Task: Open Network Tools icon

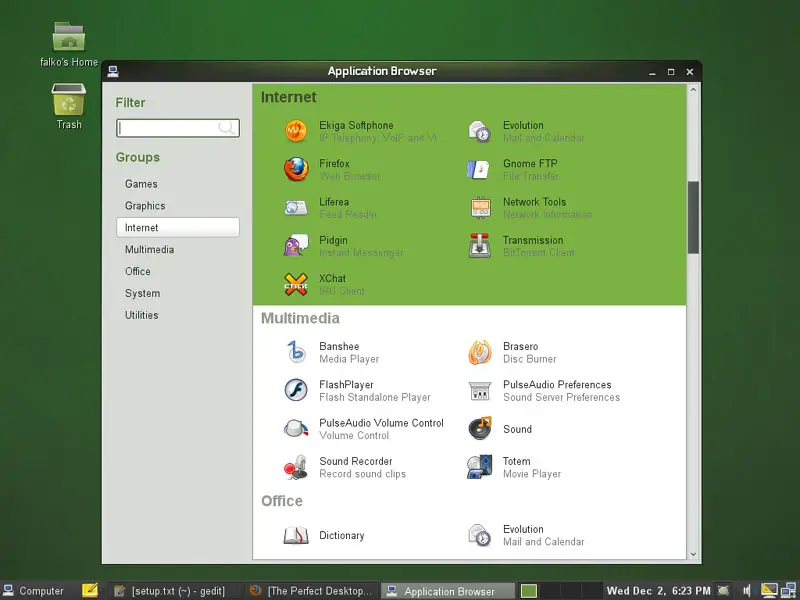Action: pyautogui.click(x=480, y=208)
